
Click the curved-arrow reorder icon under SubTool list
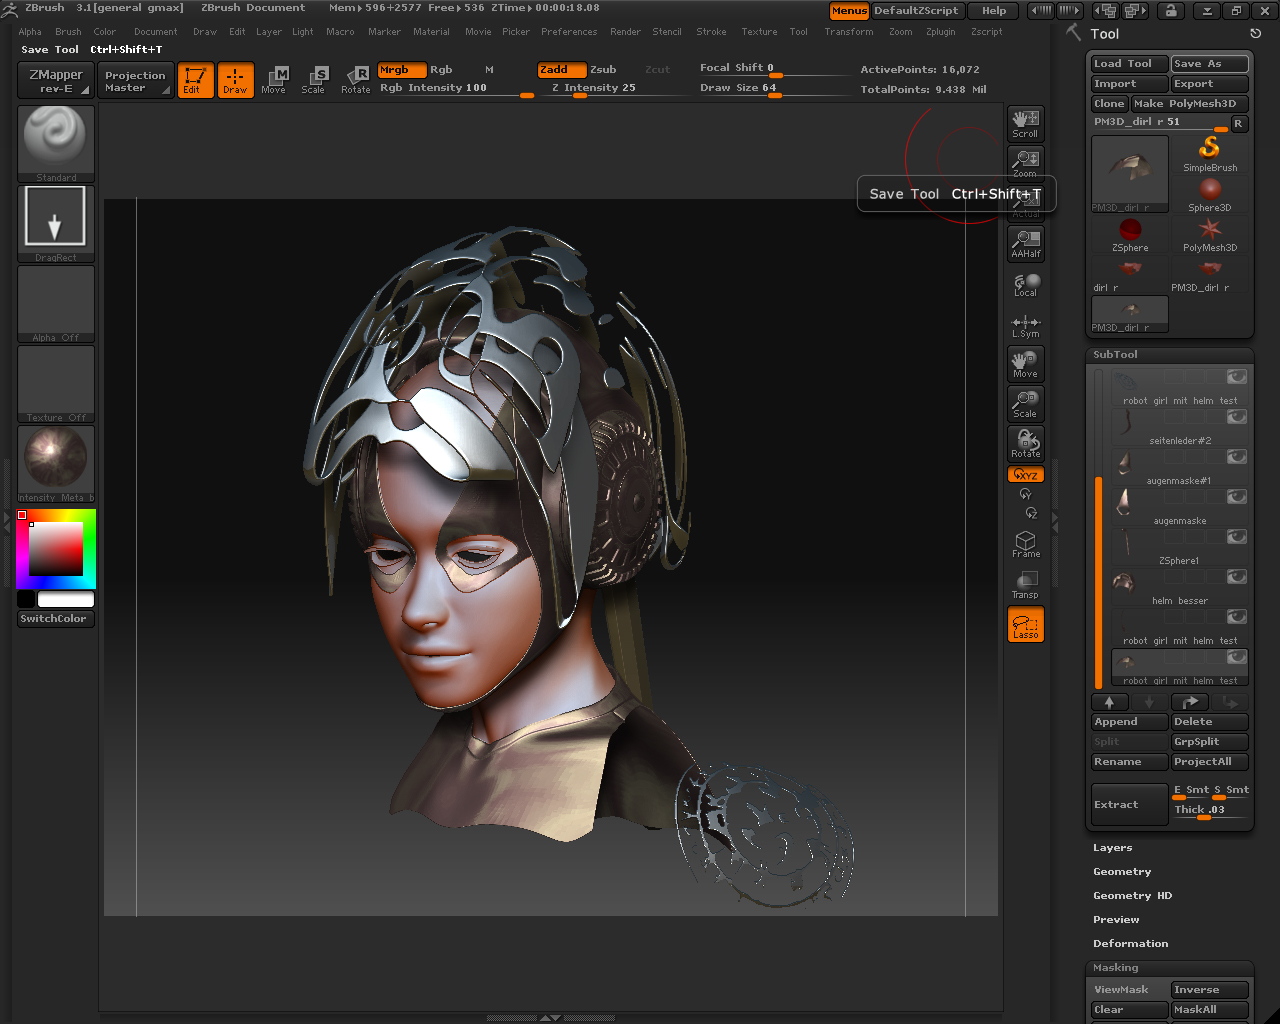(1190, 703)
